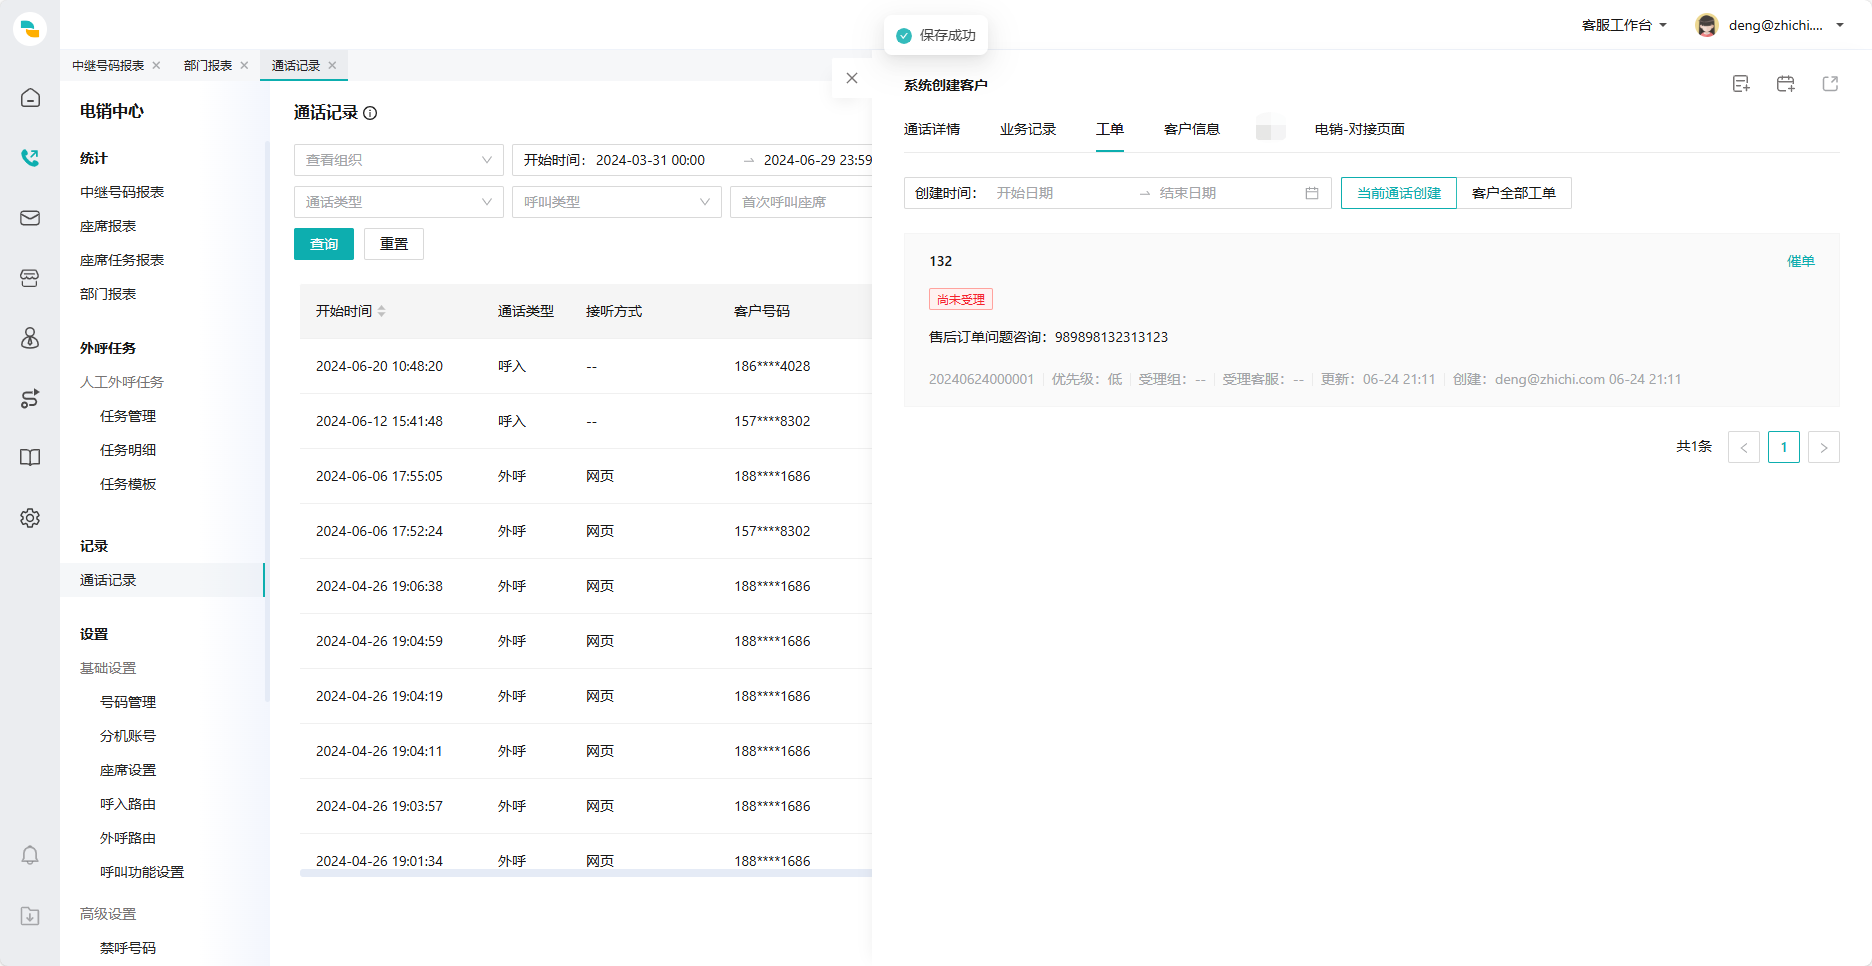This screenshot has height=966, width=1872.
Task: Open the download center icon
Action: [30, 916]
